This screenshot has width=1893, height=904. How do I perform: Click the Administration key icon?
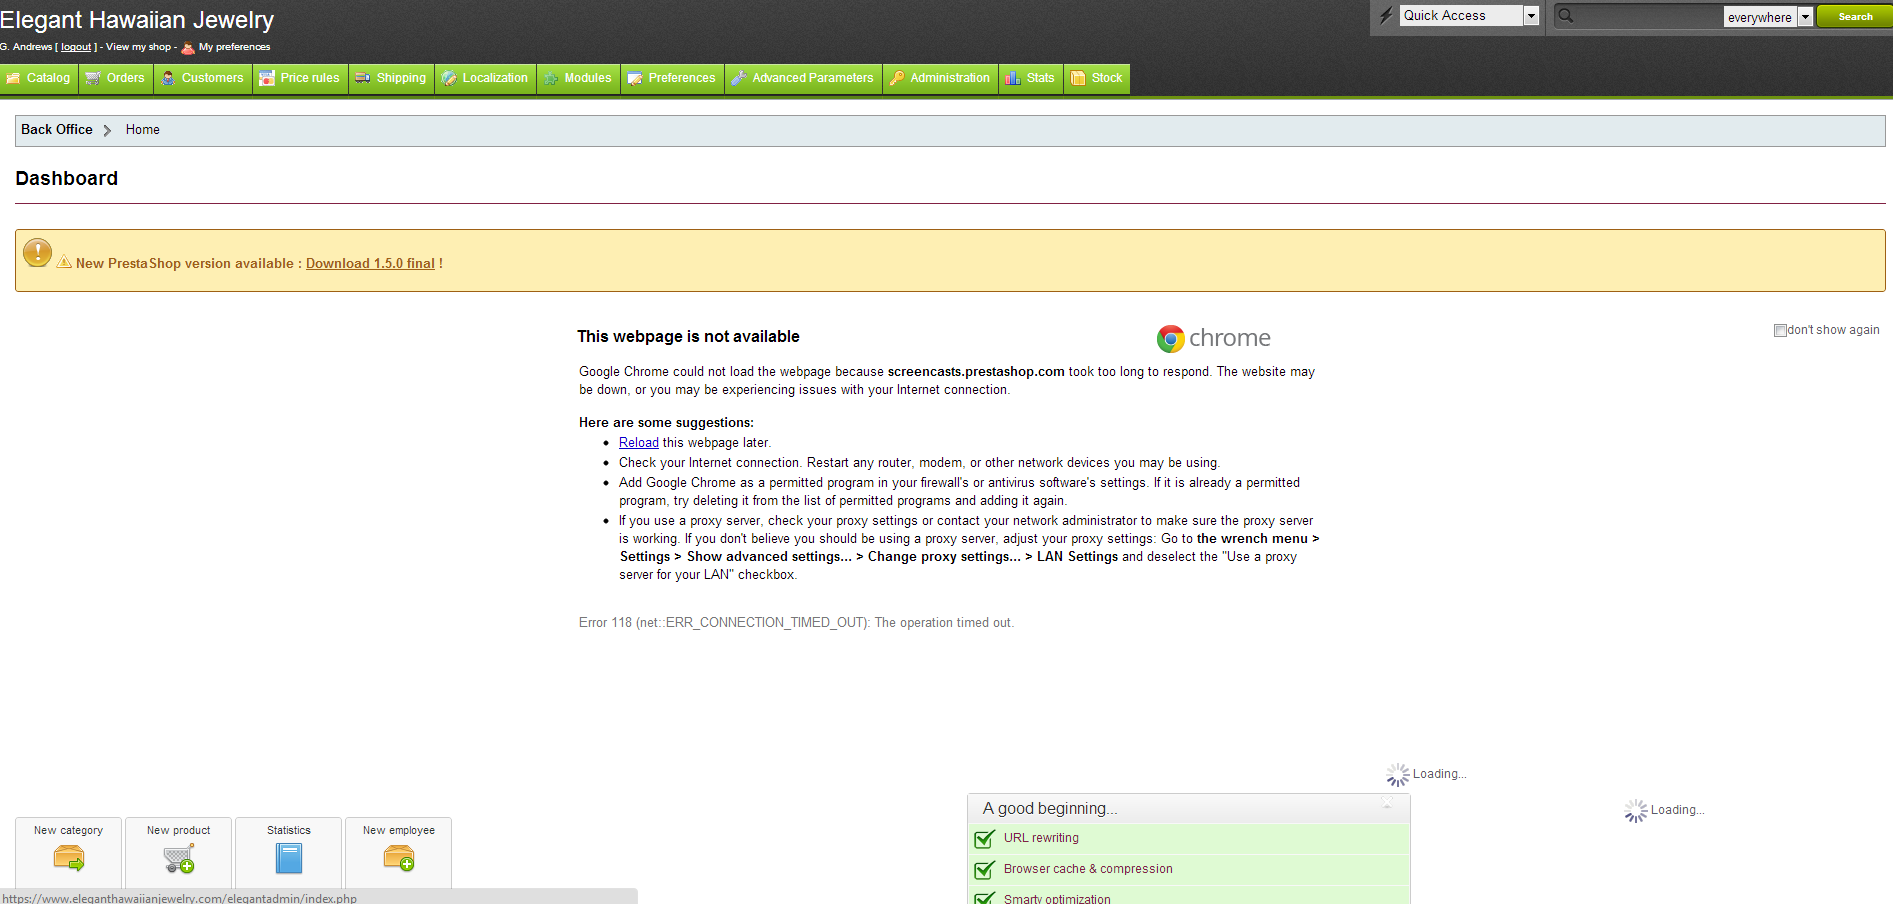pos(897,78)
